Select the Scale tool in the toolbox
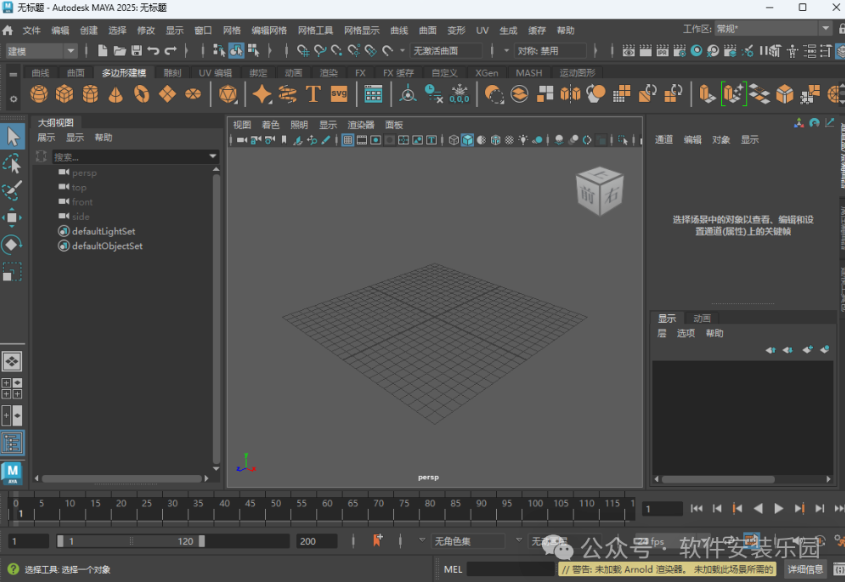 coord(12,272)
